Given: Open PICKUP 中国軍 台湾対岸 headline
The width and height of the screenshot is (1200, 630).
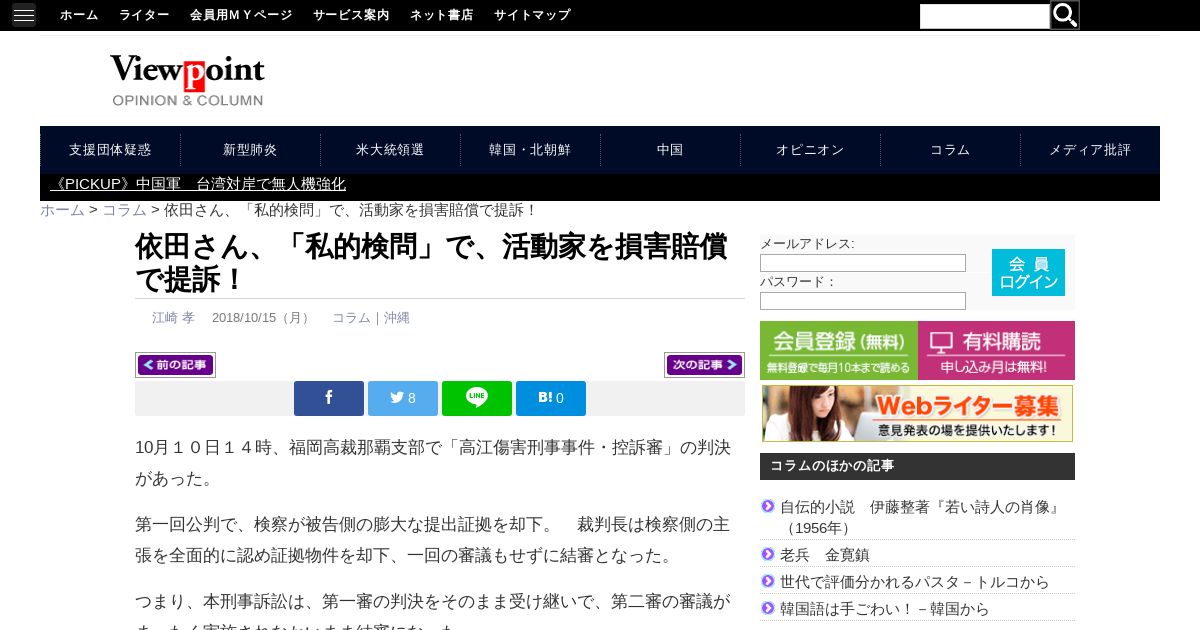Looking at the screenshot, I should [x=198, y=184].
